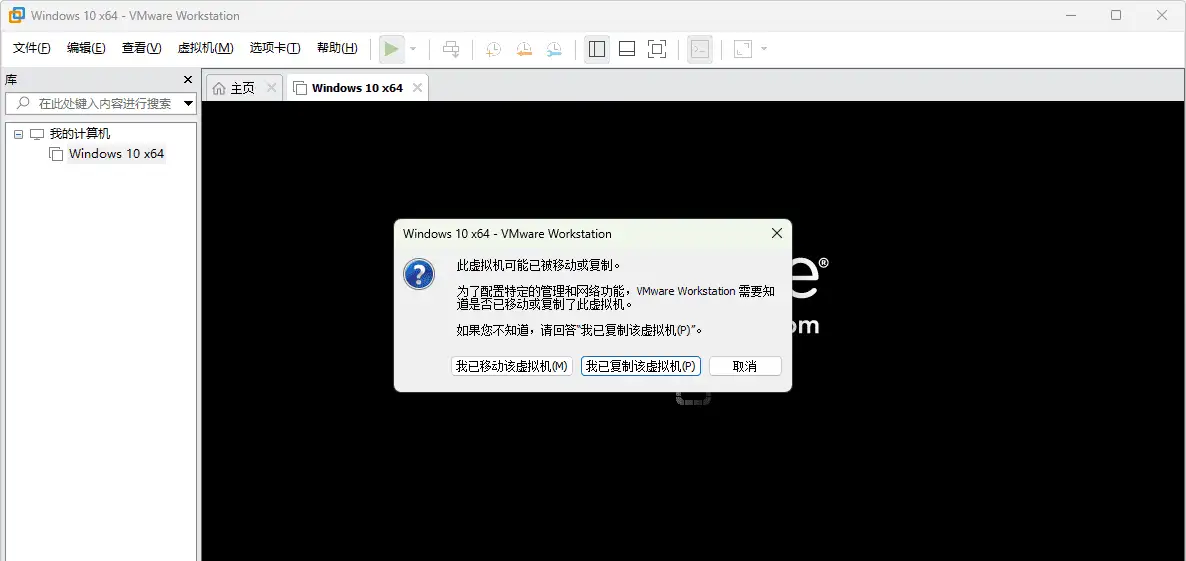Click the 取消 button in dialog
The image size is (1186, 561).
[745, 366]
